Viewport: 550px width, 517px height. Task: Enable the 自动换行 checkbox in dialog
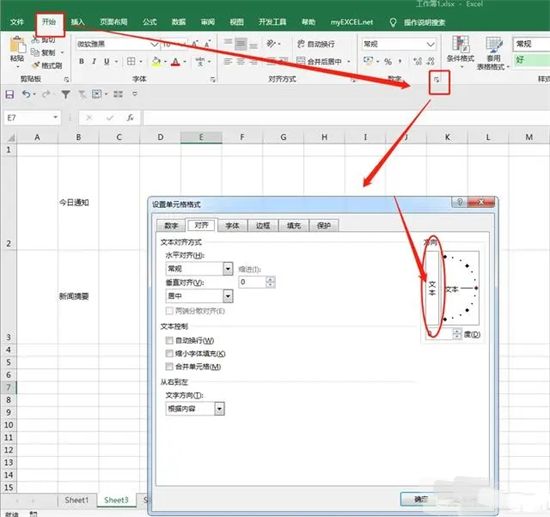tap(169, 340)
